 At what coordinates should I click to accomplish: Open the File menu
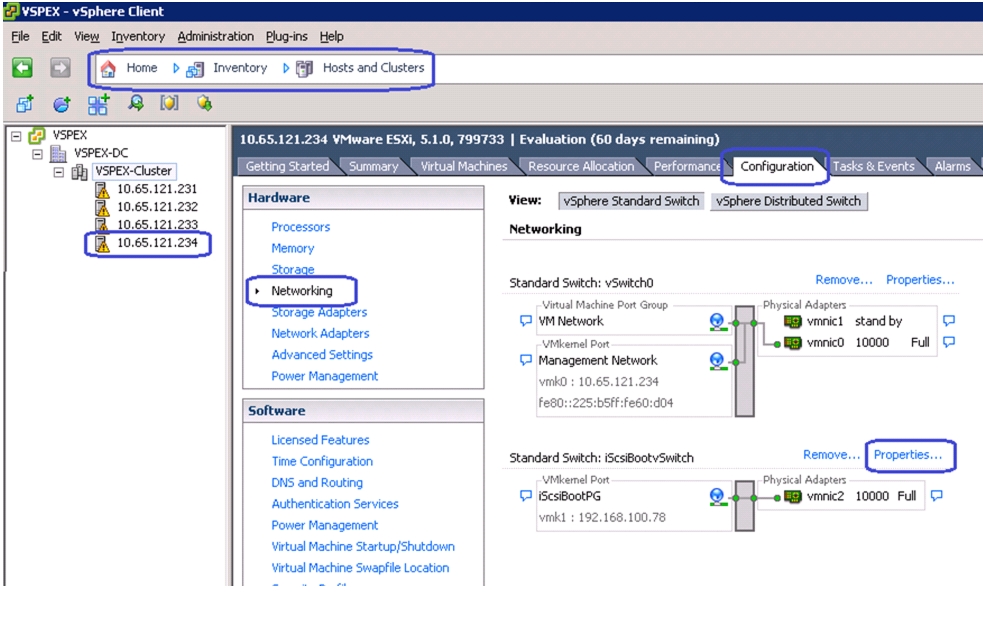tap(21, 36)
